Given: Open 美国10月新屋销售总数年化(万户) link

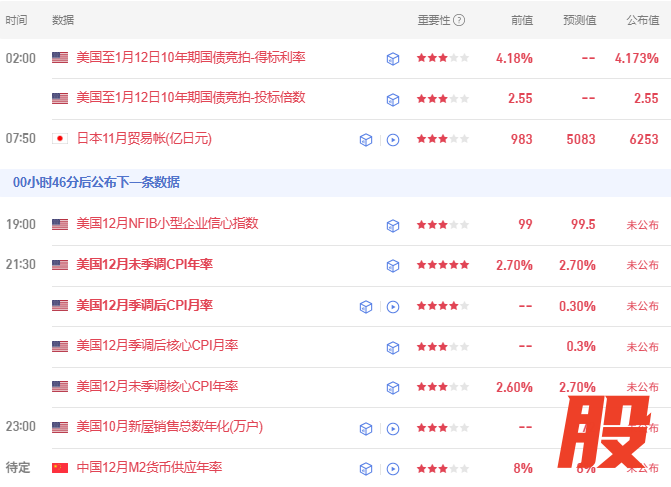Looking at the screenshot, I should click(169, 427).
